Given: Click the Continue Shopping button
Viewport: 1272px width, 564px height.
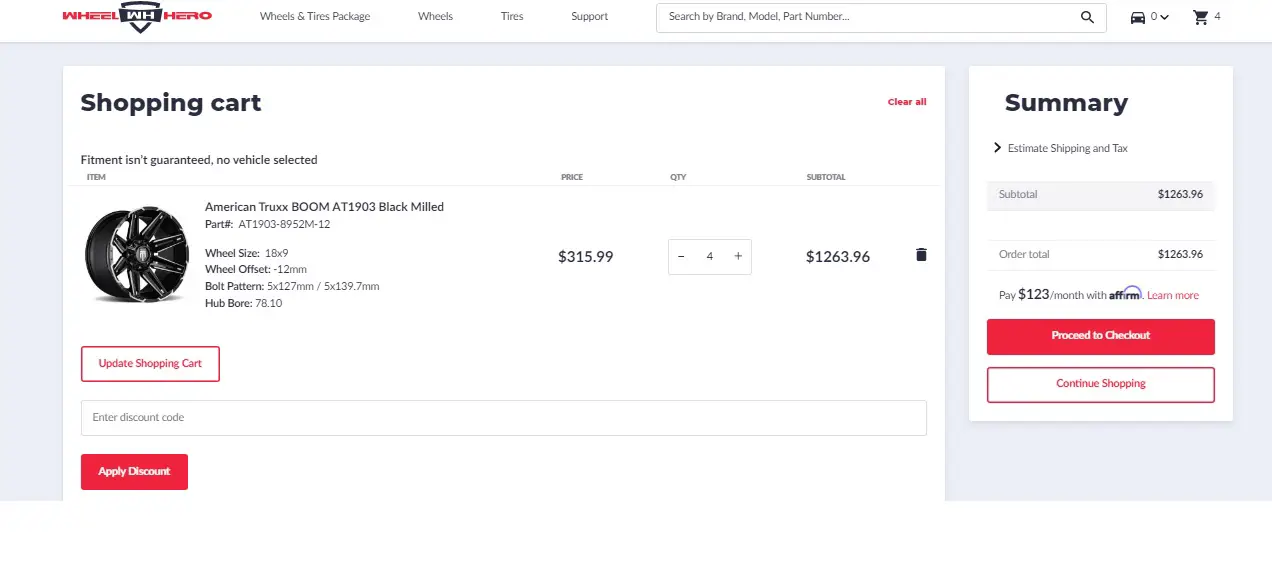Looking at the screenshot, I should point(1101,384).
